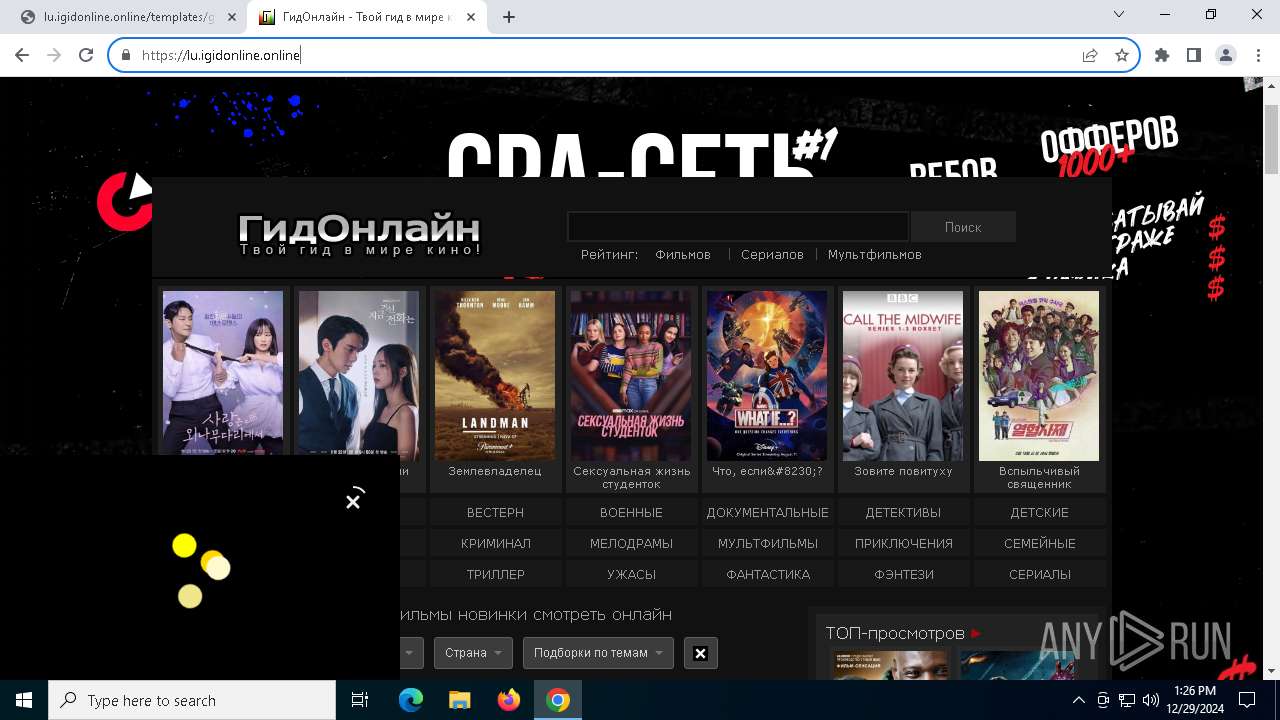Open File Explorer from the taskbar
This screenshot has height=720, width=1280.
point(460,700)
